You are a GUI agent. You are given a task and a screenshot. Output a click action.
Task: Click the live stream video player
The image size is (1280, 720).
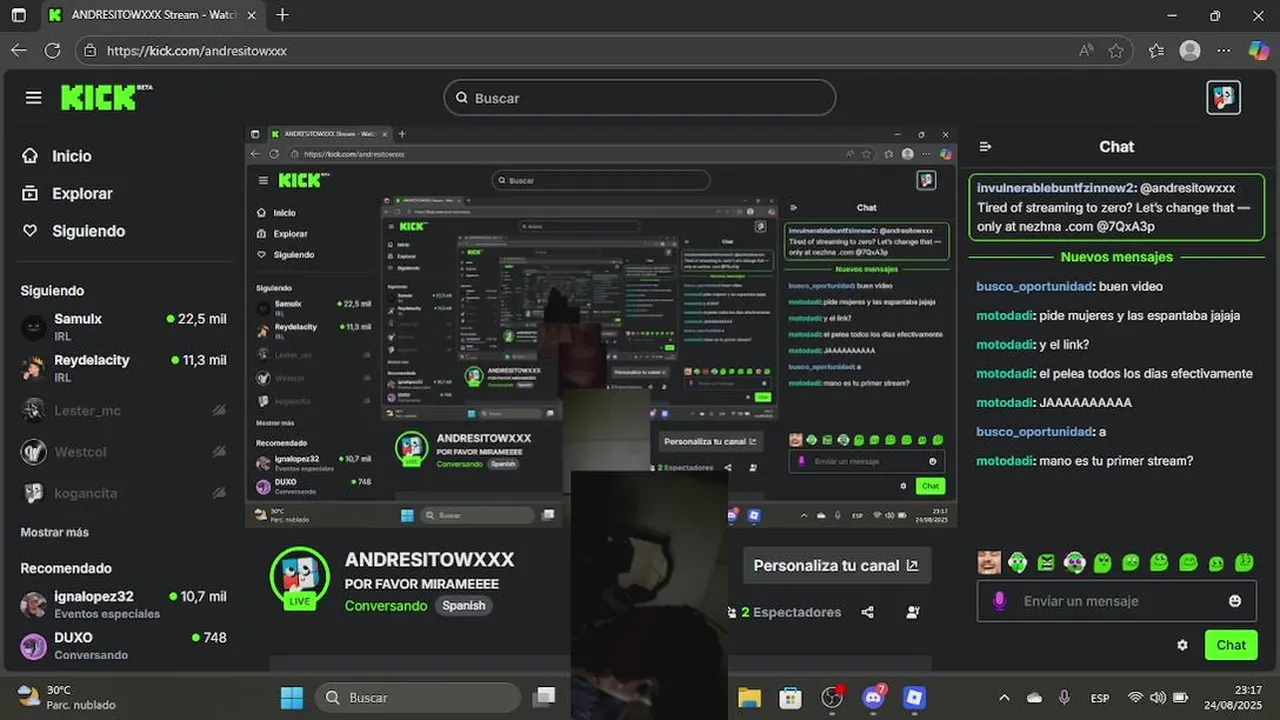point(601,326)
